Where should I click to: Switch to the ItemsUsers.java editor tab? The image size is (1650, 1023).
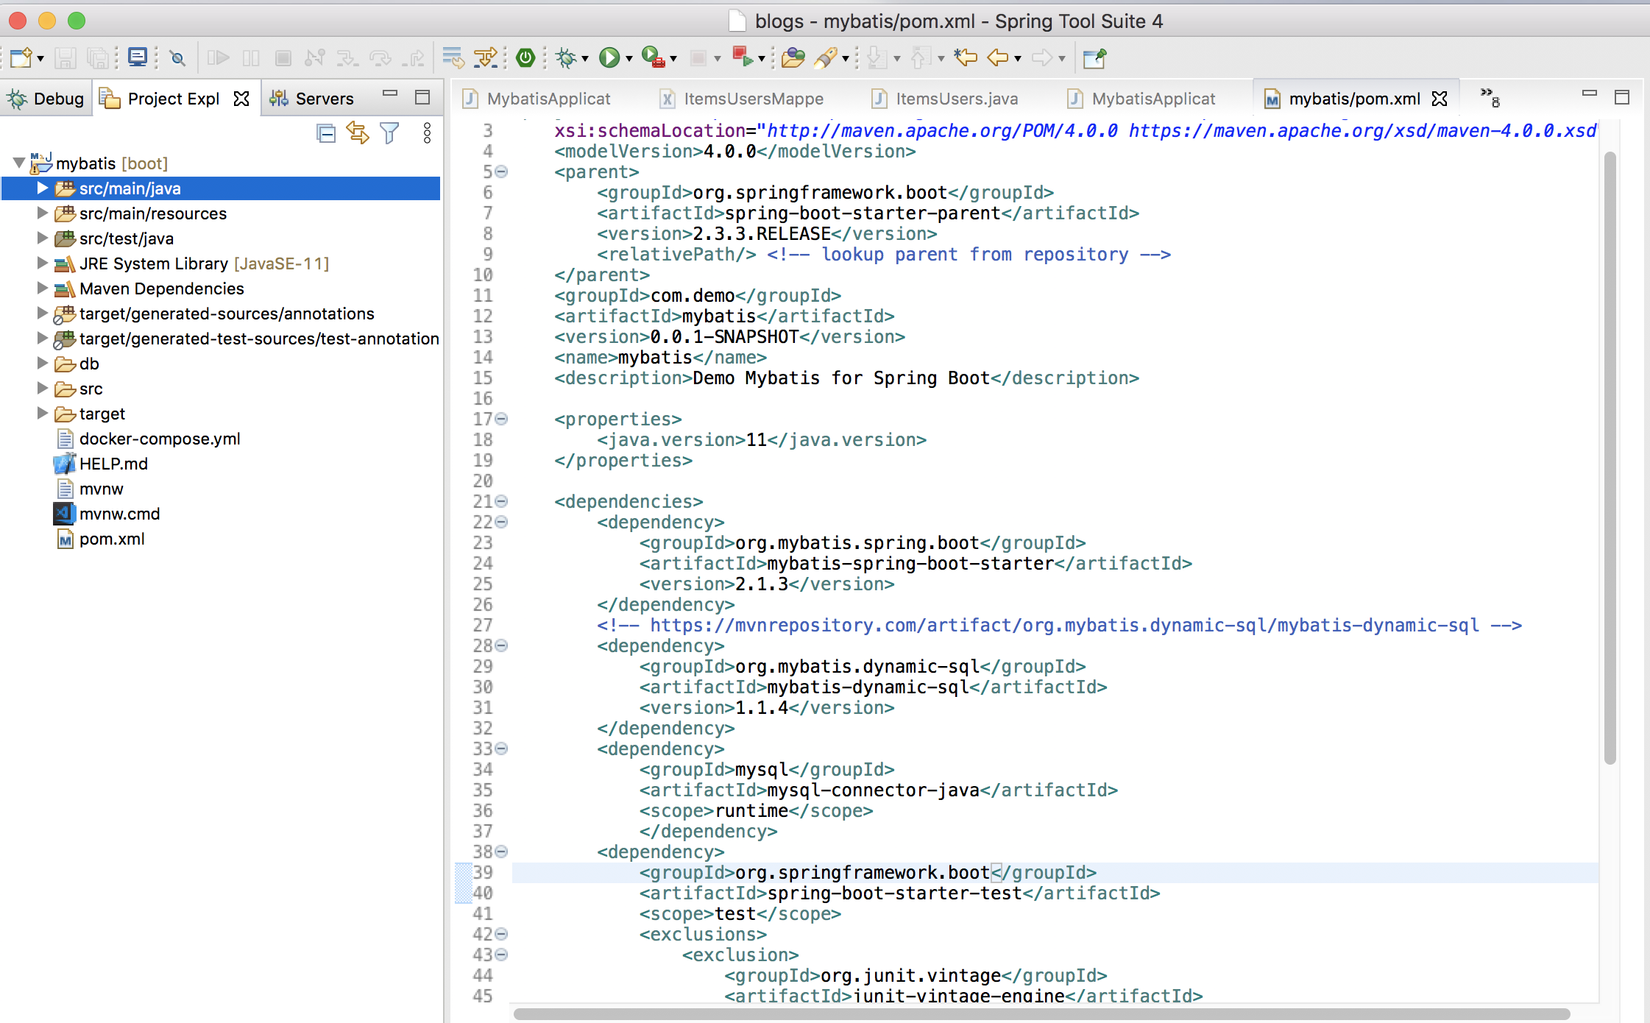(955, 98)
